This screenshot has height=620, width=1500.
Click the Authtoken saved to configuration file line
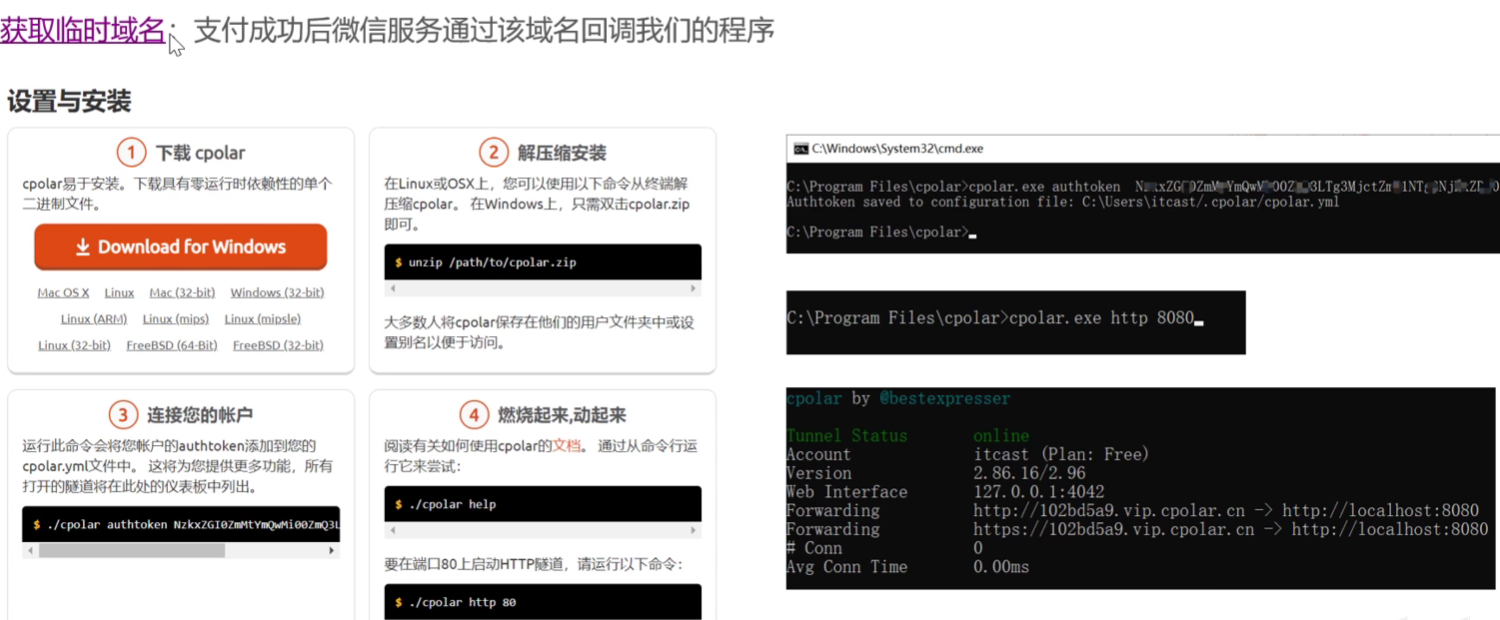pyautogui.click(x=1063, y=202)
